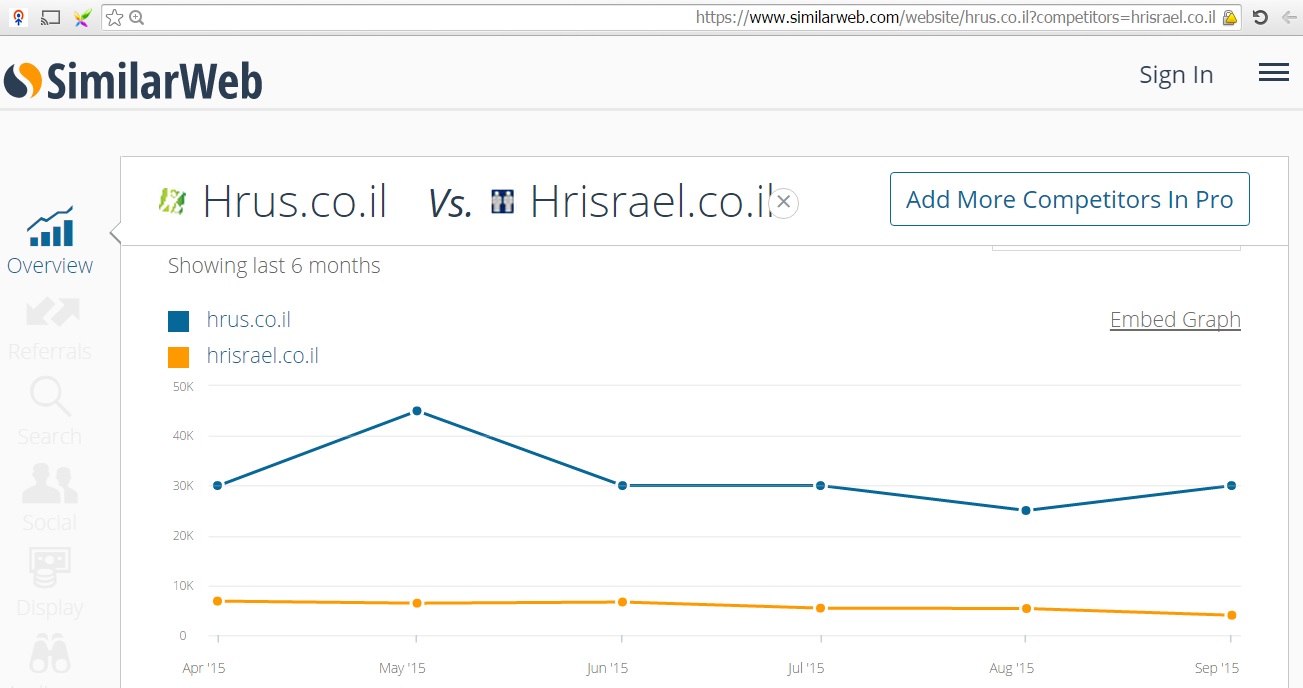
Task: Open the Social sidebar section
Action: [50, 498]
